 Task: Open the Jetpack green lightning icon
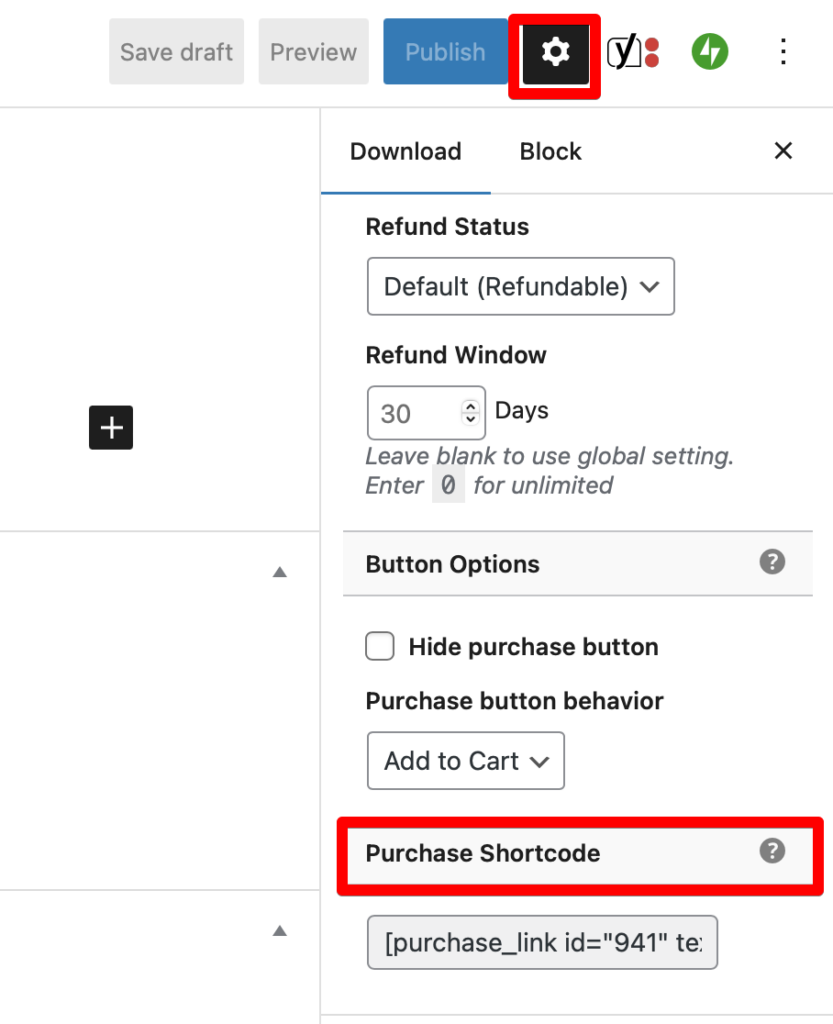(x=710, y=52)
